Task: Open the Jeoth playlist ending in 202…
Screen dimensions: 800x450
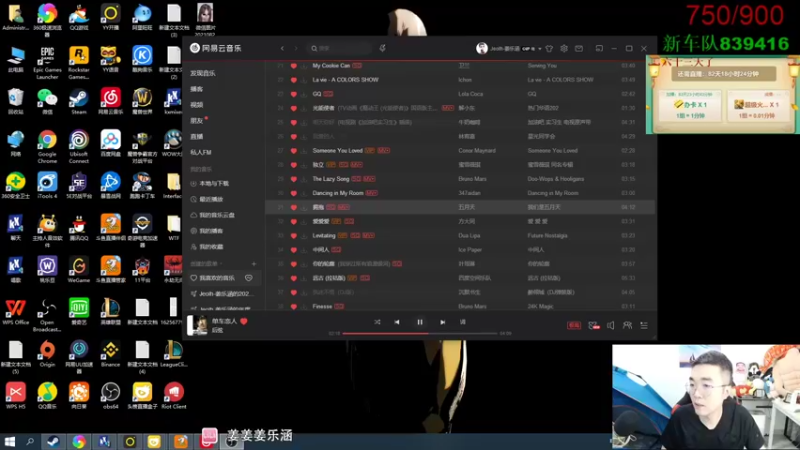Action: [225, 294]
